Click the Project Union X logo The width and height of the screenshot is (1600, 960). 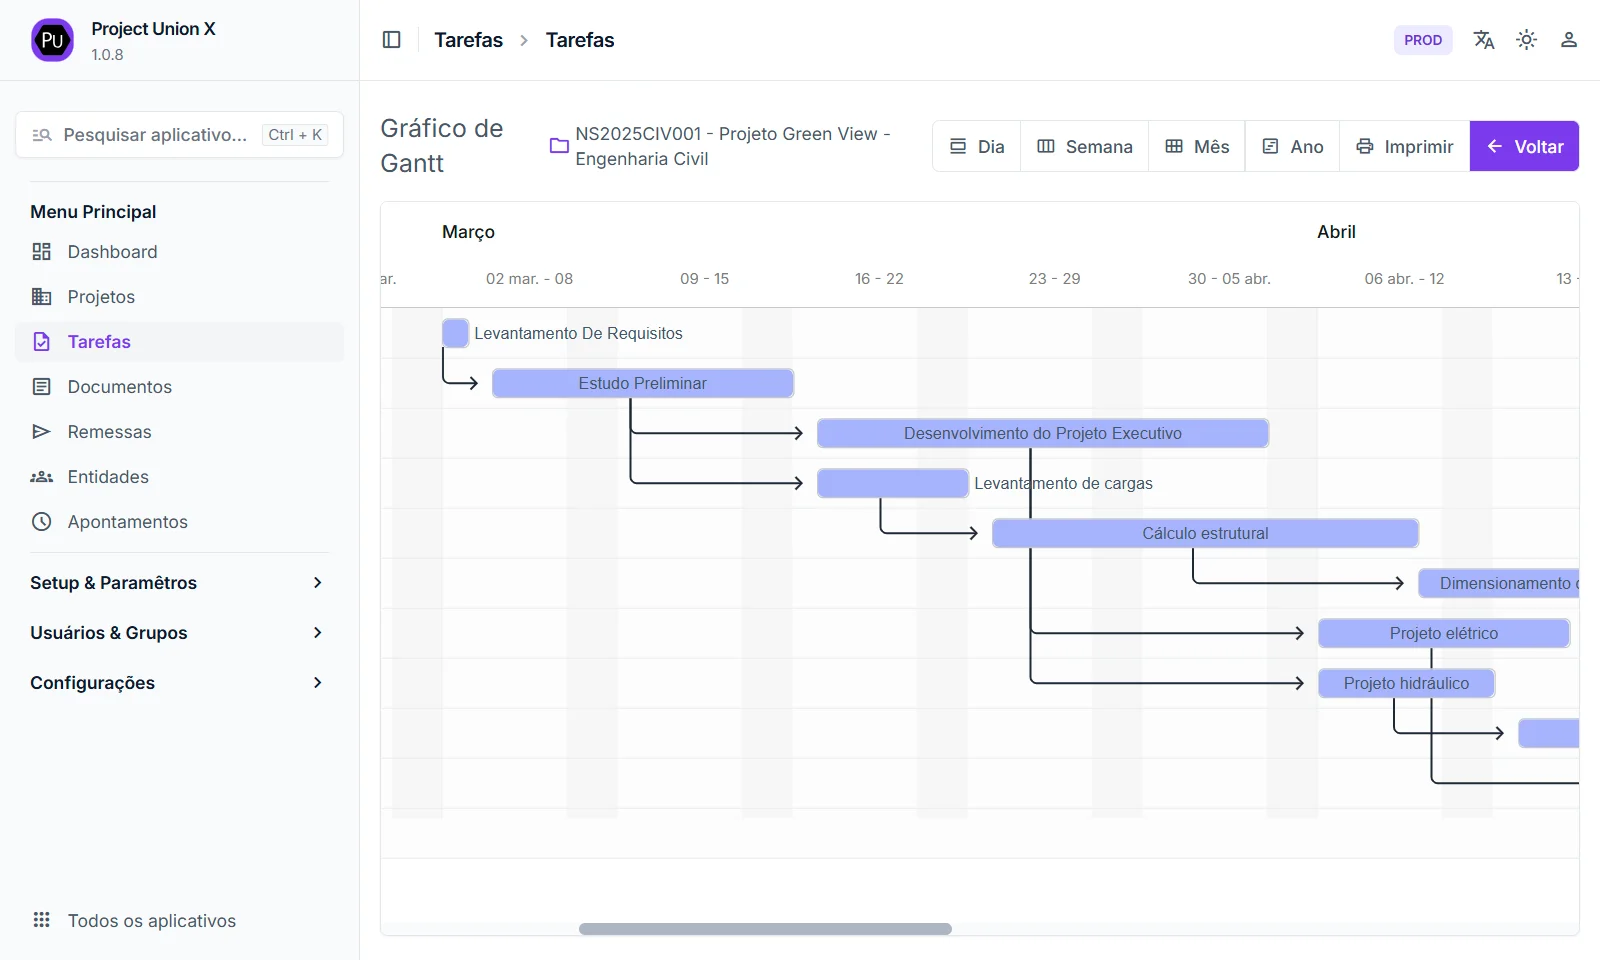[x=52, y=40]
